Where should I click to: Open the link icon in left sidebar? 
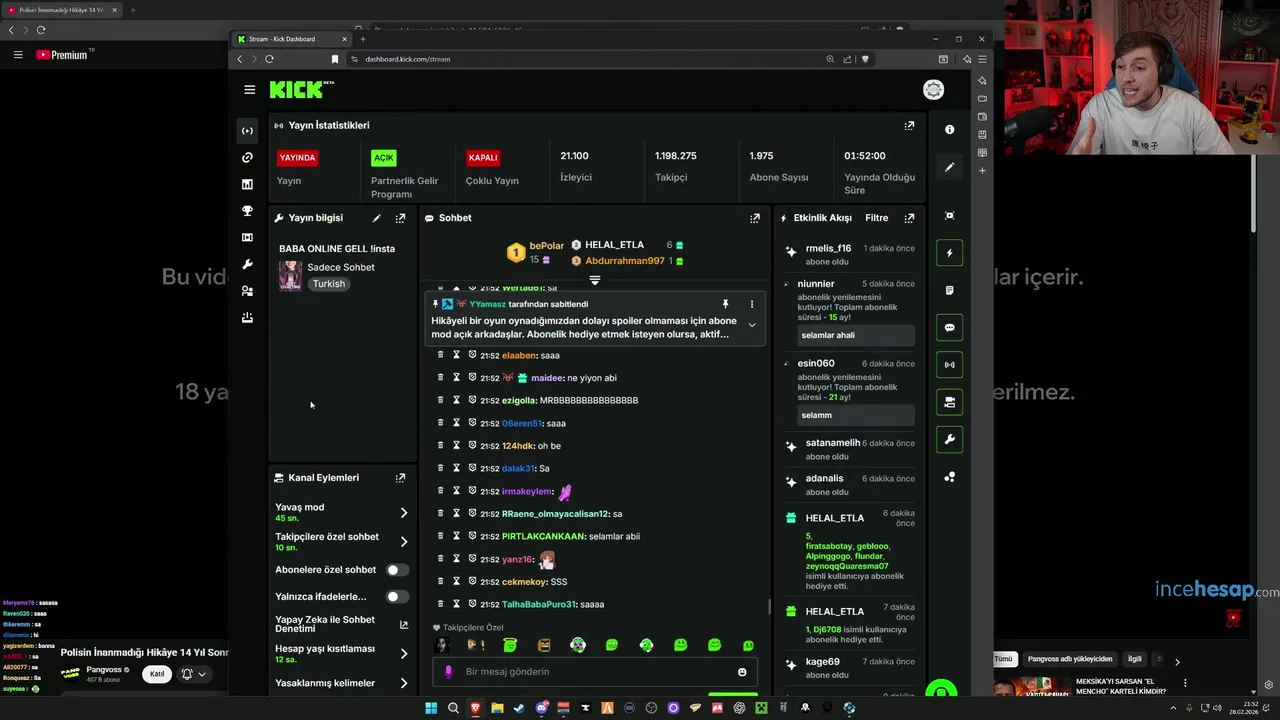pyautogui.click(x=247, y=158)
